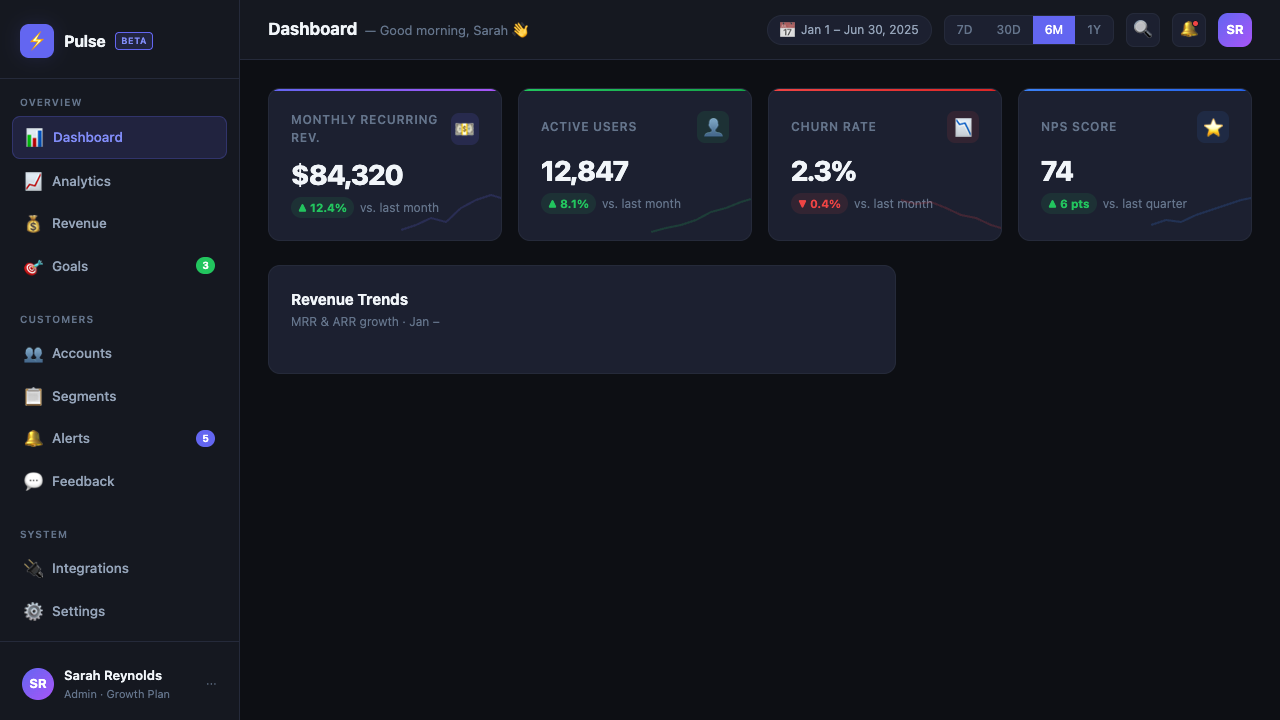Screen dimensions: 1280x720
Task: Click the SR avatar in the sidebar footer
Action: (38, 684)
